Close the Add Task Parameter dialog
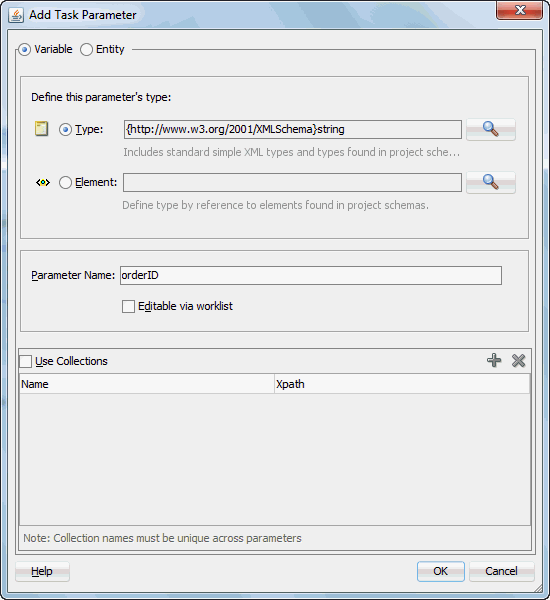Screen dimensions: 550x600 [519, 10]
